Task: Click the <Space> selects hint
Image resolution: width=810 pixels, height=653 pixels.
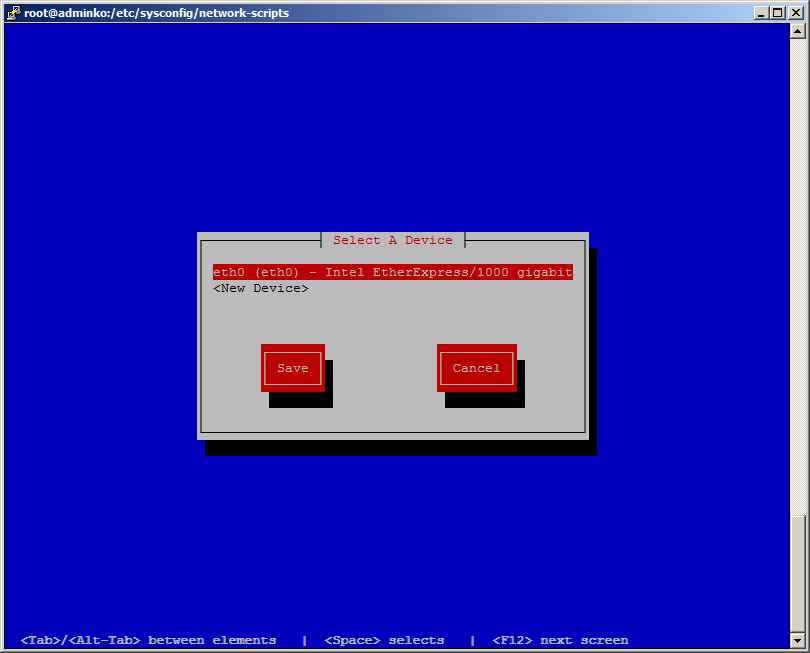Action: tap(384, 640)
